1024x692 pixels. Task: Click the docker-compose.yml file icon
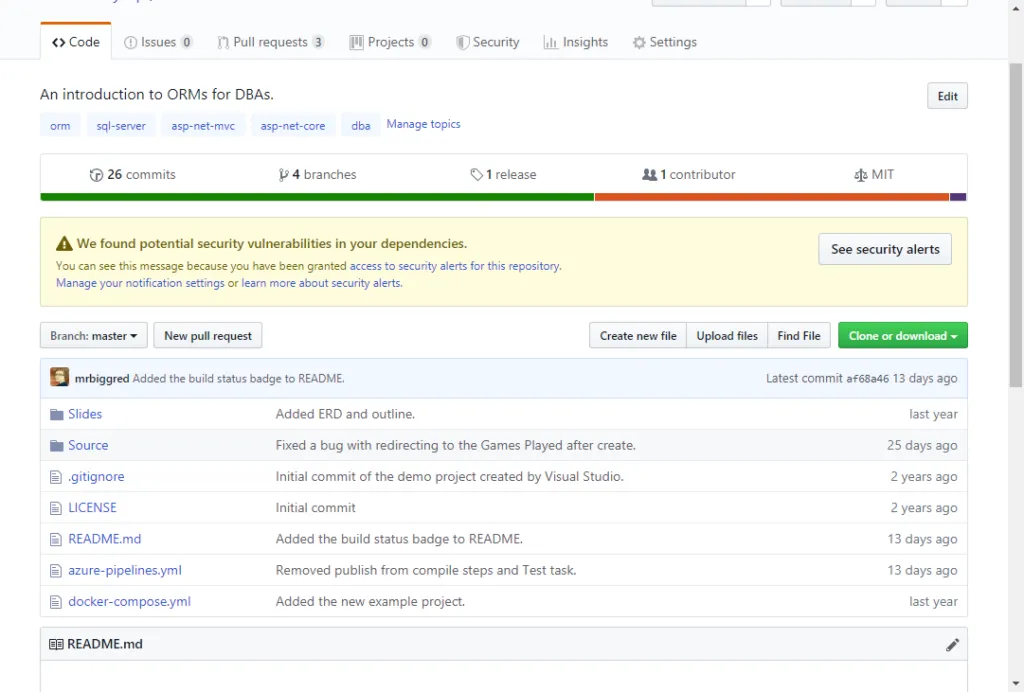(56, 603)
